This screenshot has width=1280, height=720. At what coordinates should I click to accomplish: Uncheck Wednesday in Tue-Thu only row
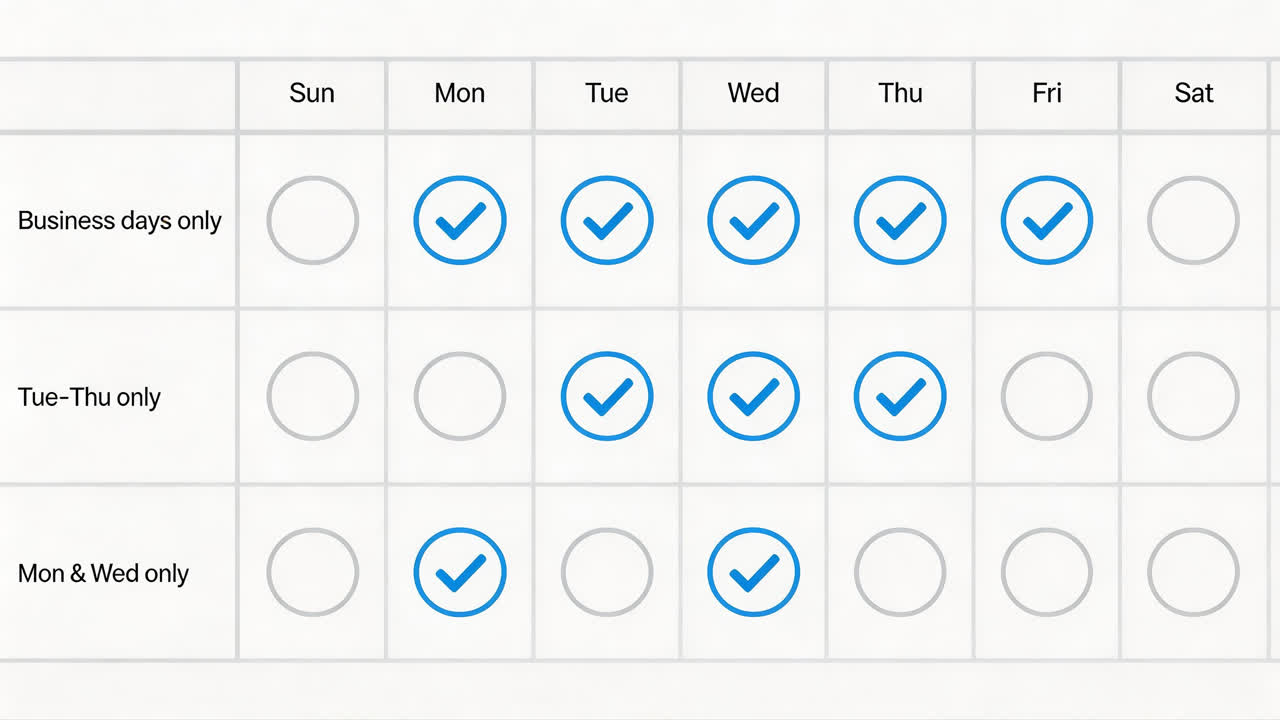coord(753,396)
